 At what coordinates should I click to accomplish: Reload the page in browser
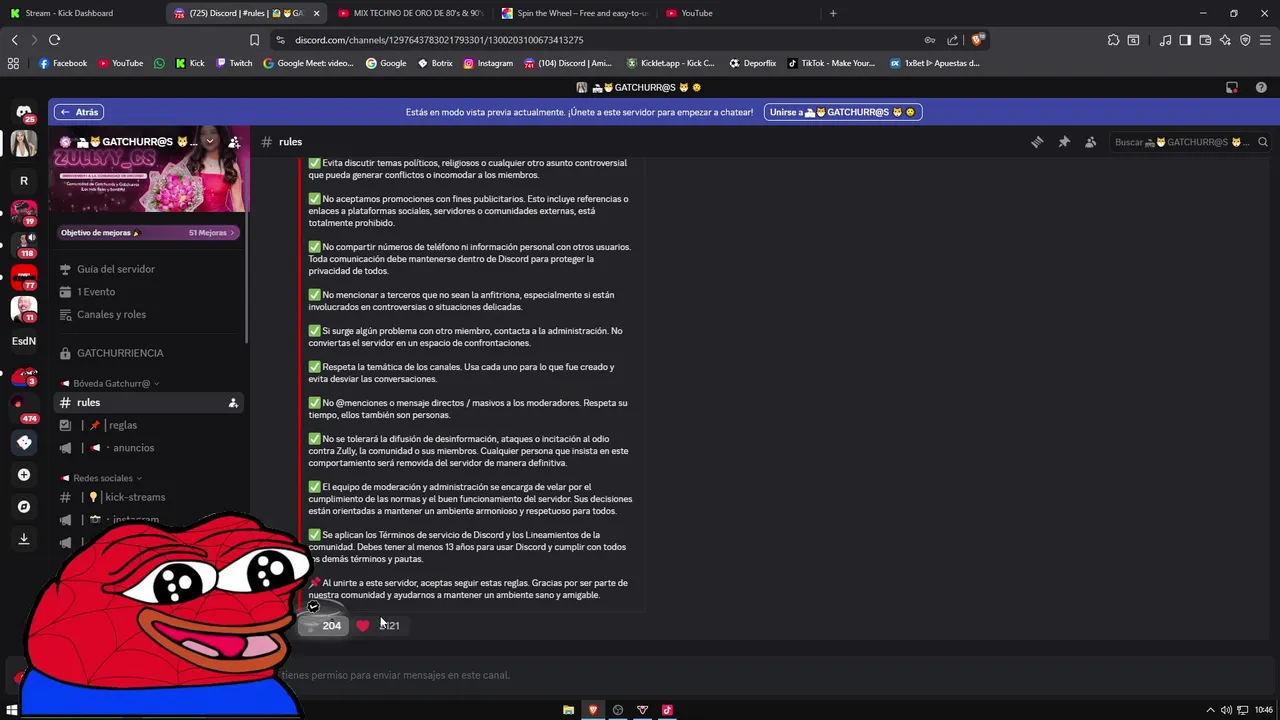54,40
